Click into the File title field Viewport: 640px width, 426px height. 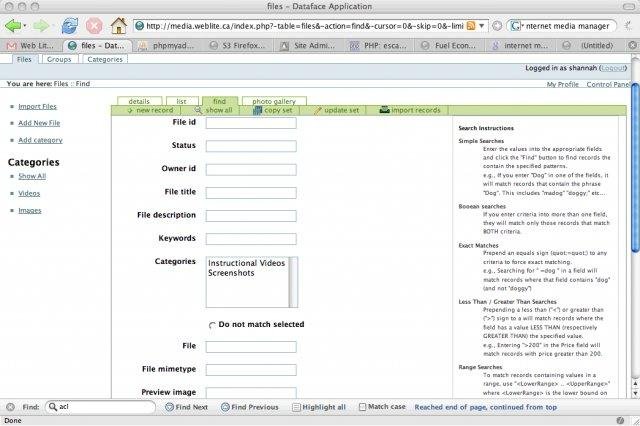pos(251,193)
